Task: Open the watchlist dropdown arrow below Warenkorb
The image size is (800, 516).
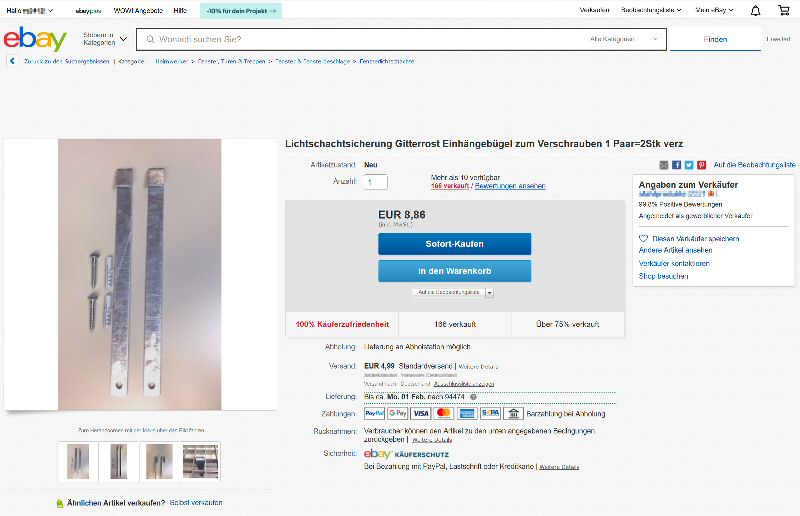Action: click(x=489, y=293)
